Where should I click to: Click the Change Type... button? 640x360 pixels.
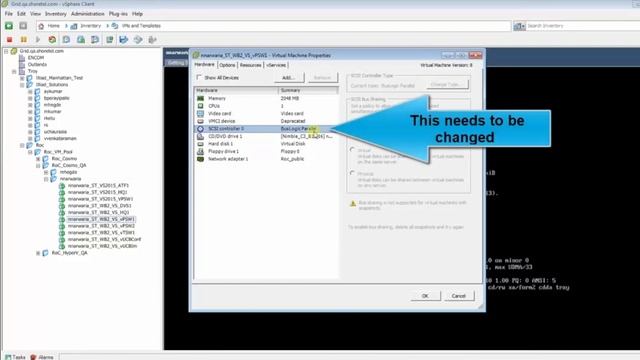[448, 84]
